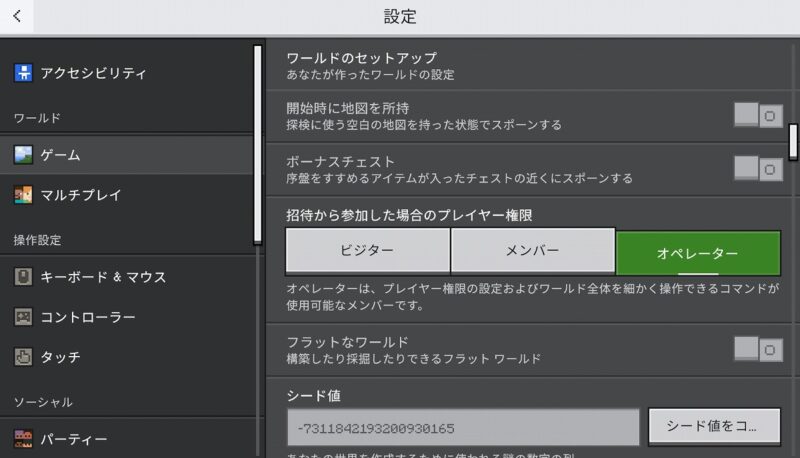Open パーティー settings
The image size is (800, 458).
point(127,439)
